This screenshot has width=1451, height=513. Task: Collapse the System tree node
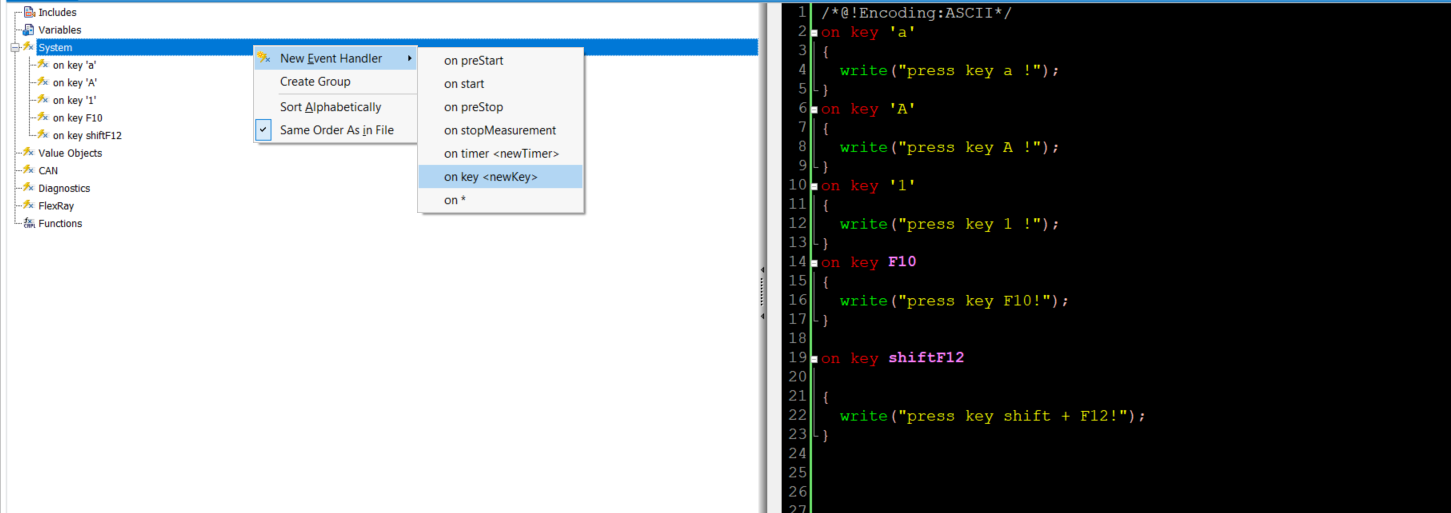tap(14, 47)
